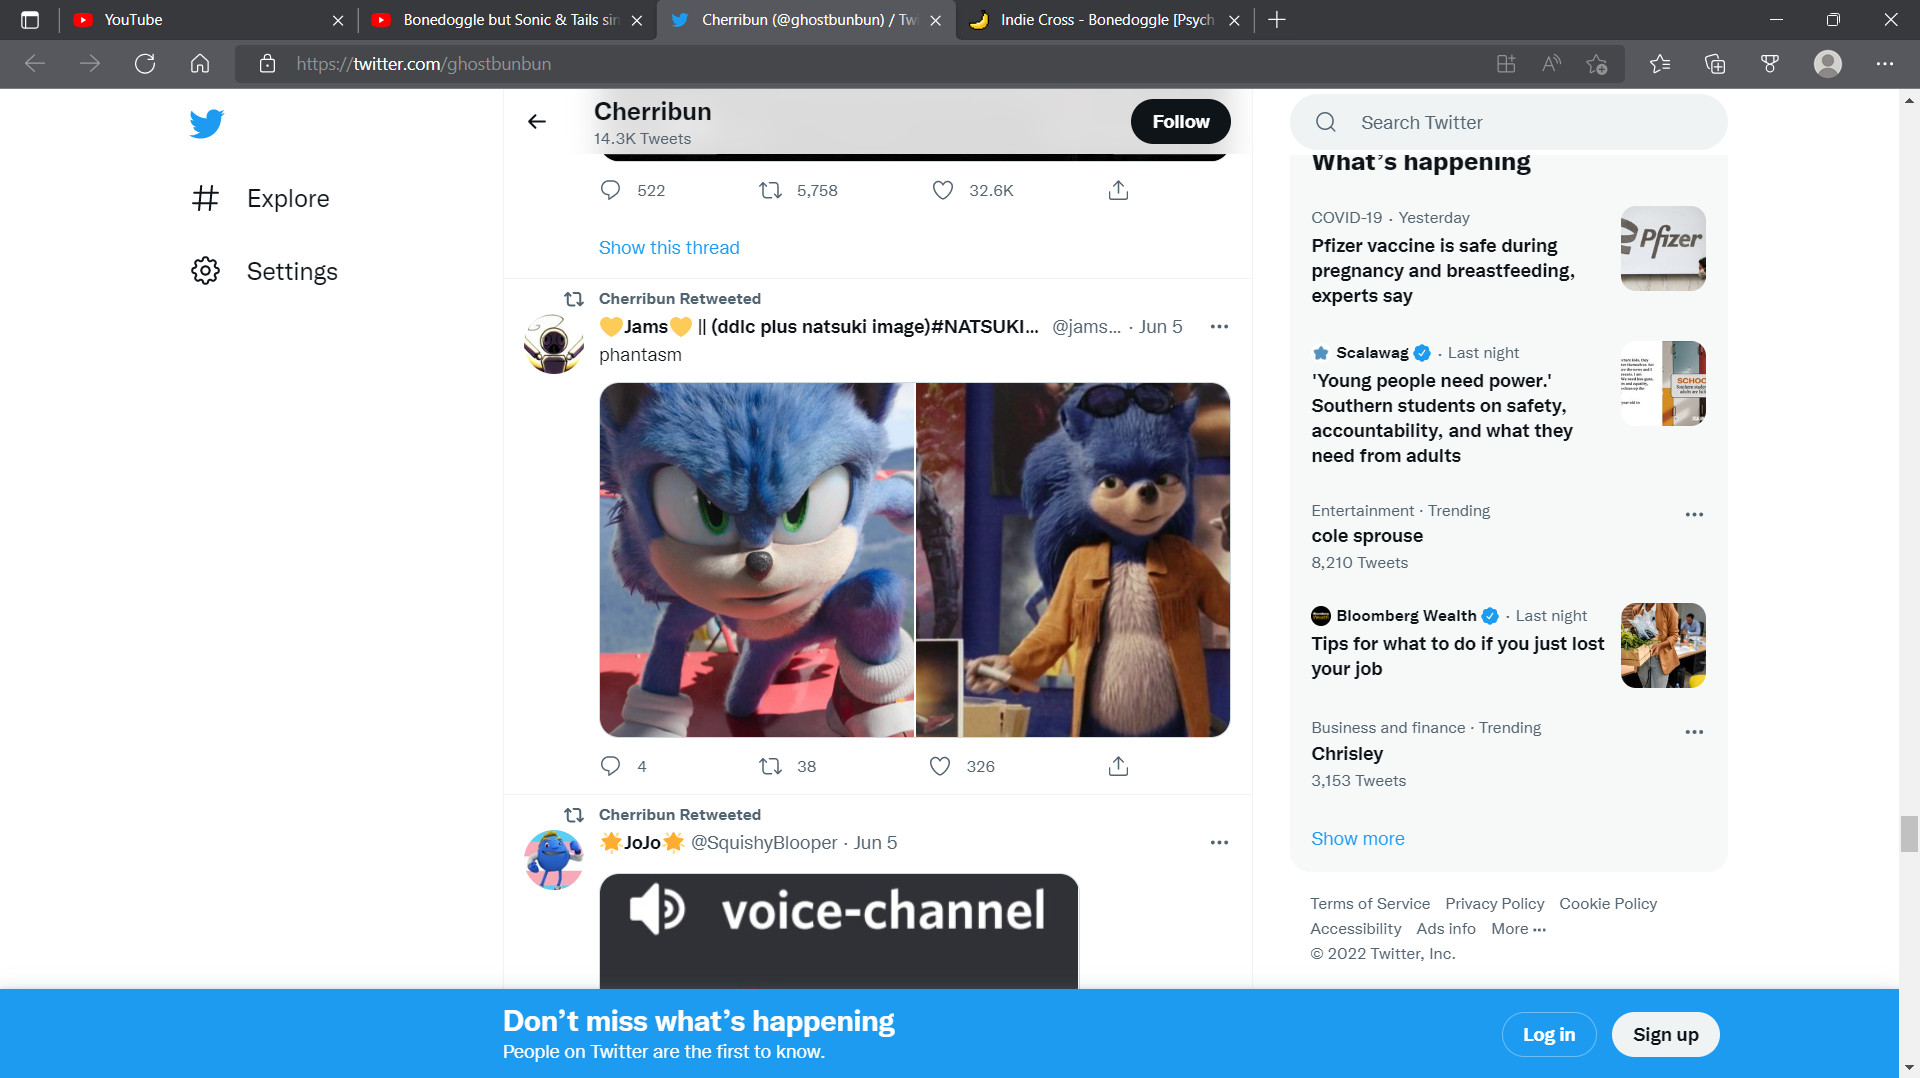The height and width of the screenshot is (1078, 1920).
Task: Open more options for cole sprouse trend
Action: tap(1694, 515)
